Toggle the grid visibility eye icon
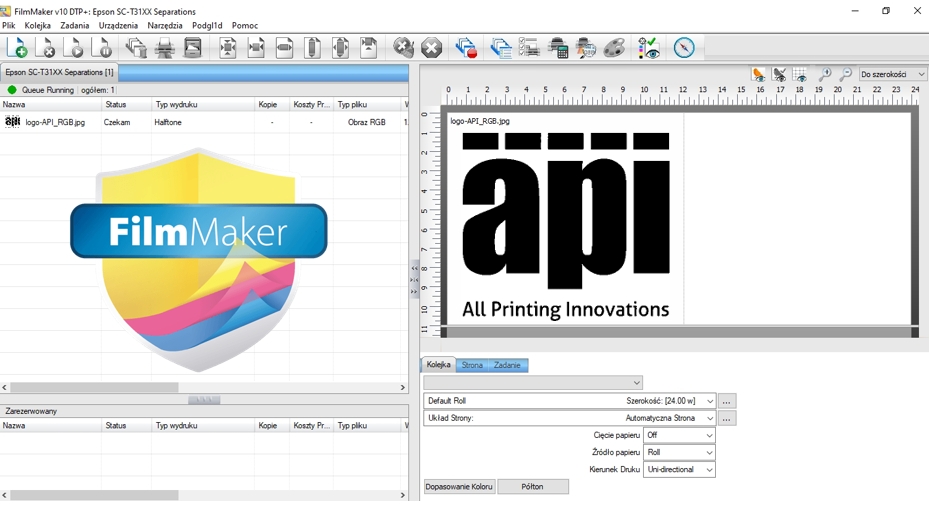This screenshot has width=929, height=505. [x=800, y=75]
